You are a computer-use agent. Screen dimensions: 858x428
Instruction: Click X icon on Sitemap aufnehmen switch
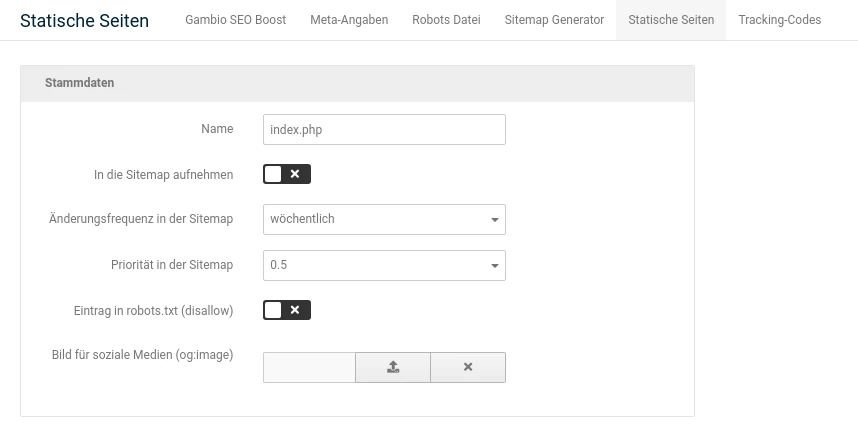[x=295, y=174]
